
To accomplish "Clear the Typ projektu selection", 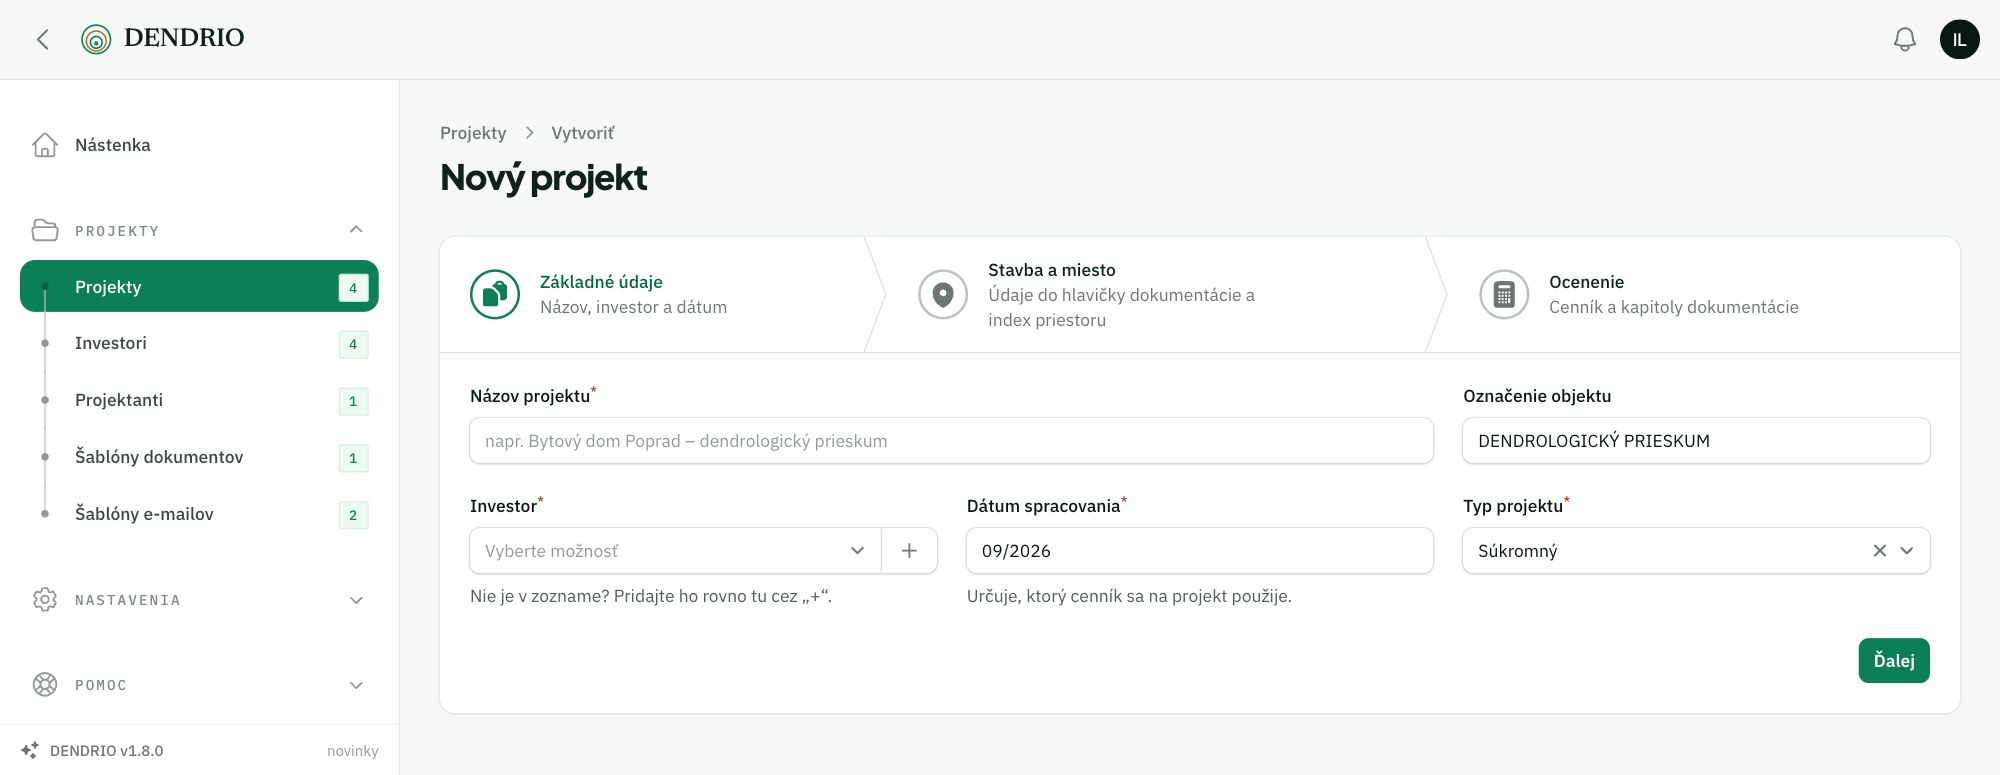I will pos(1880,551).
